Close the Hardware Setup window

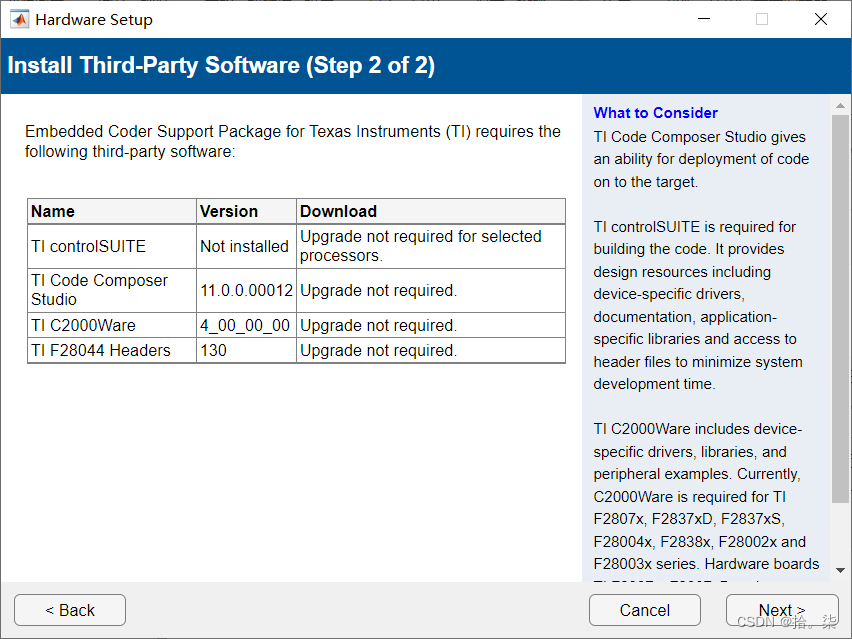(x=821, y=19)
